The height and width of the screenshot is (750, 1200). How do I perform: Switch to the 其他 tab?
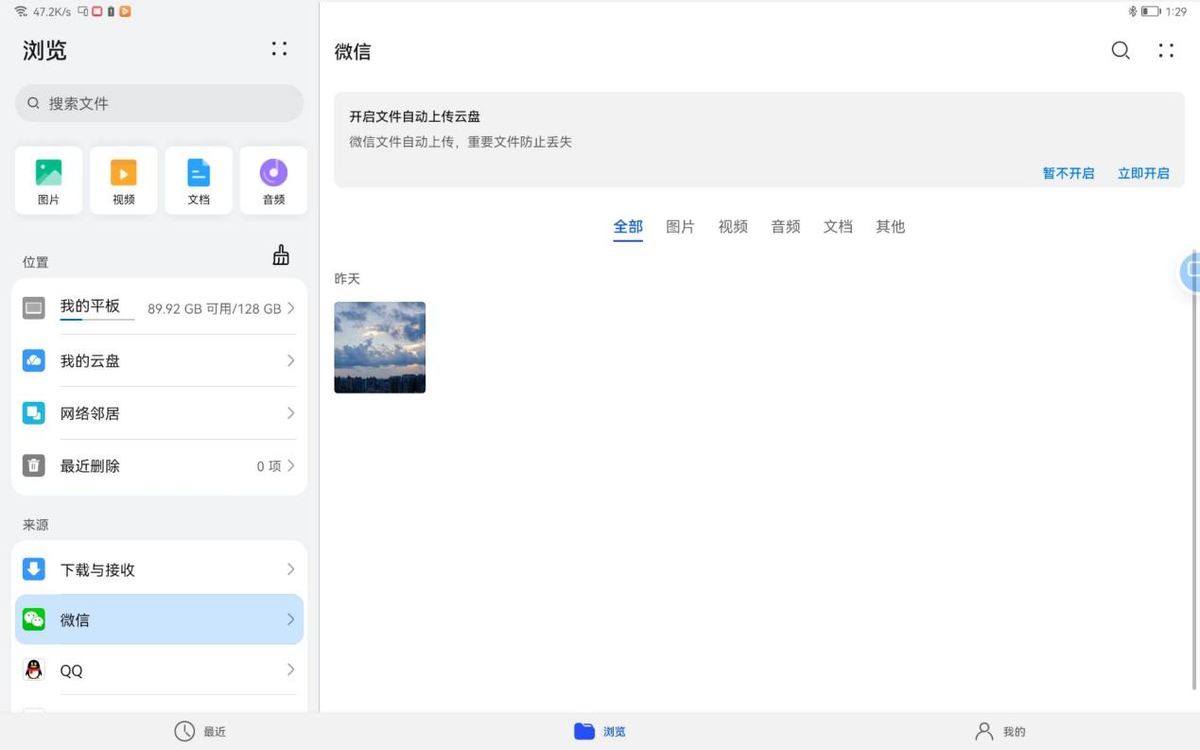coord(890,227)
